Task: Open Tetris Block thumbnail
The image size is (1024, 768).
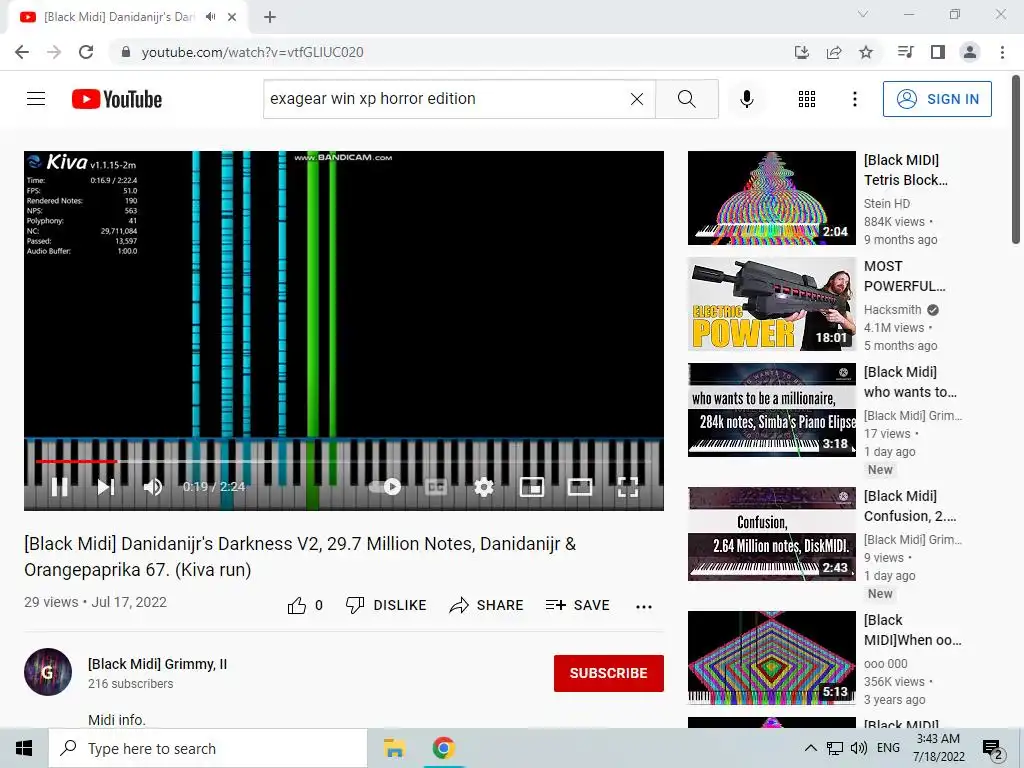Action: [x=771, y=198]
